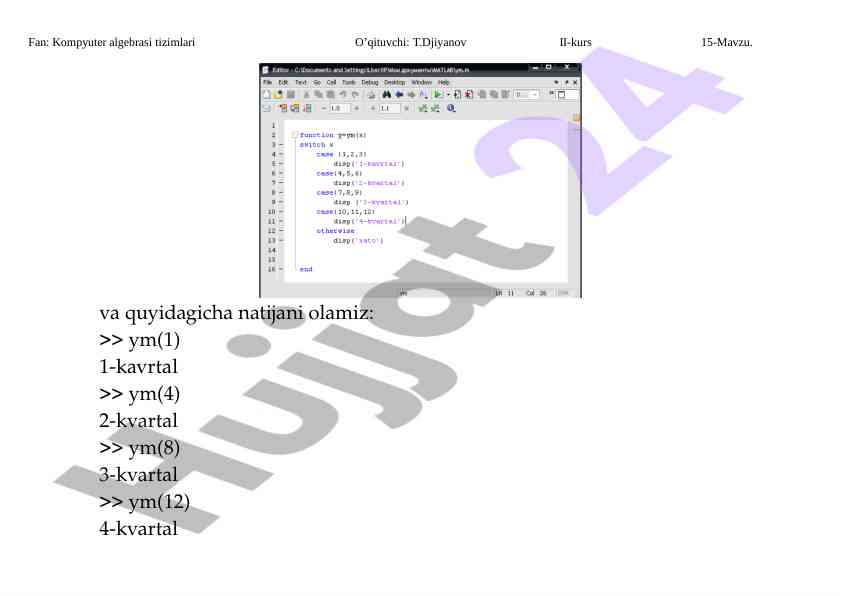843x596 pixels.
Task: Toggle breakpoint dash on line 5
Action: pyautogui.click(x=280, y=163)
